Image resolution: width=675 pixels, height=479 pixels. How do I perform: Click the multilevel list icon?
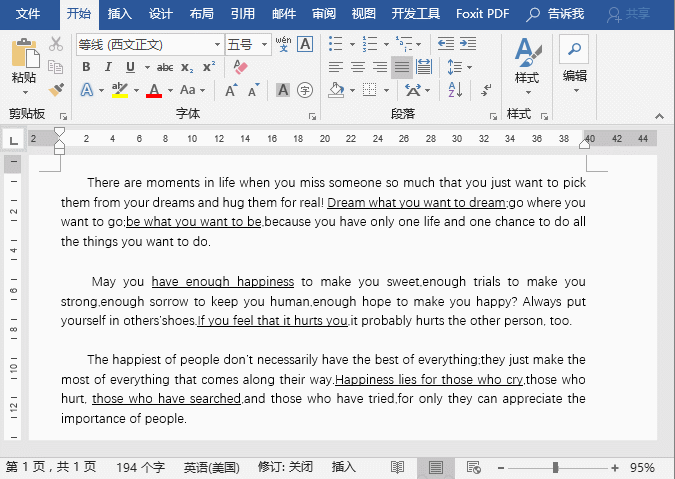pyautogui.click(x=404, y=44)
